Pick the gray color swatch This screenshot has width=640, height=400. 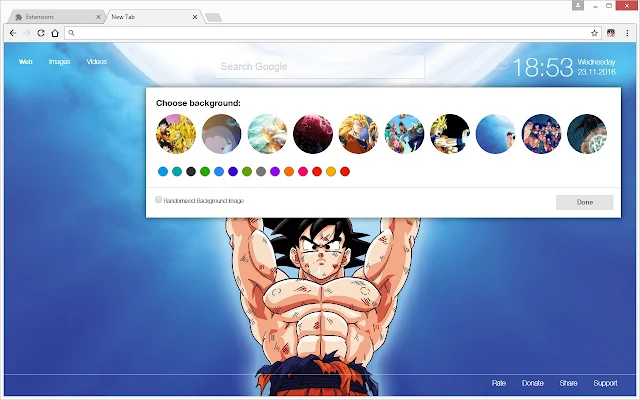pos(261,171)
